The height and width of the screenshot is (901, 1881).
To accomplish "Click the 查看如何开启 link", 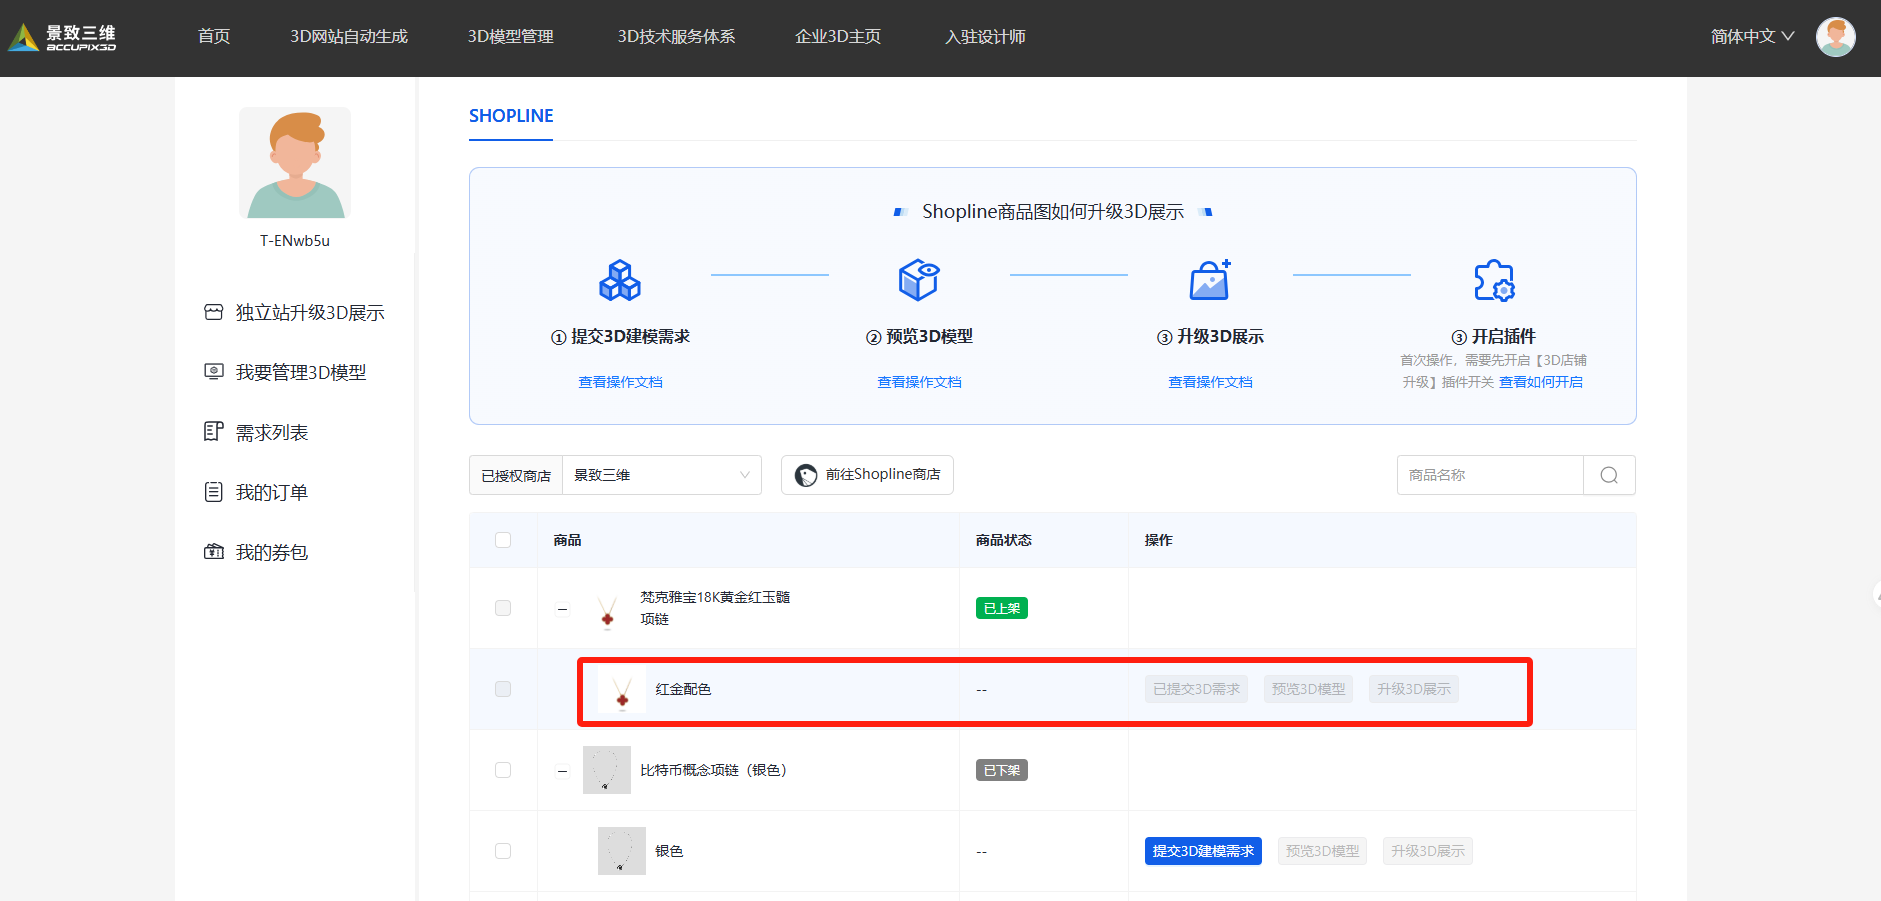I will 1541,382.
